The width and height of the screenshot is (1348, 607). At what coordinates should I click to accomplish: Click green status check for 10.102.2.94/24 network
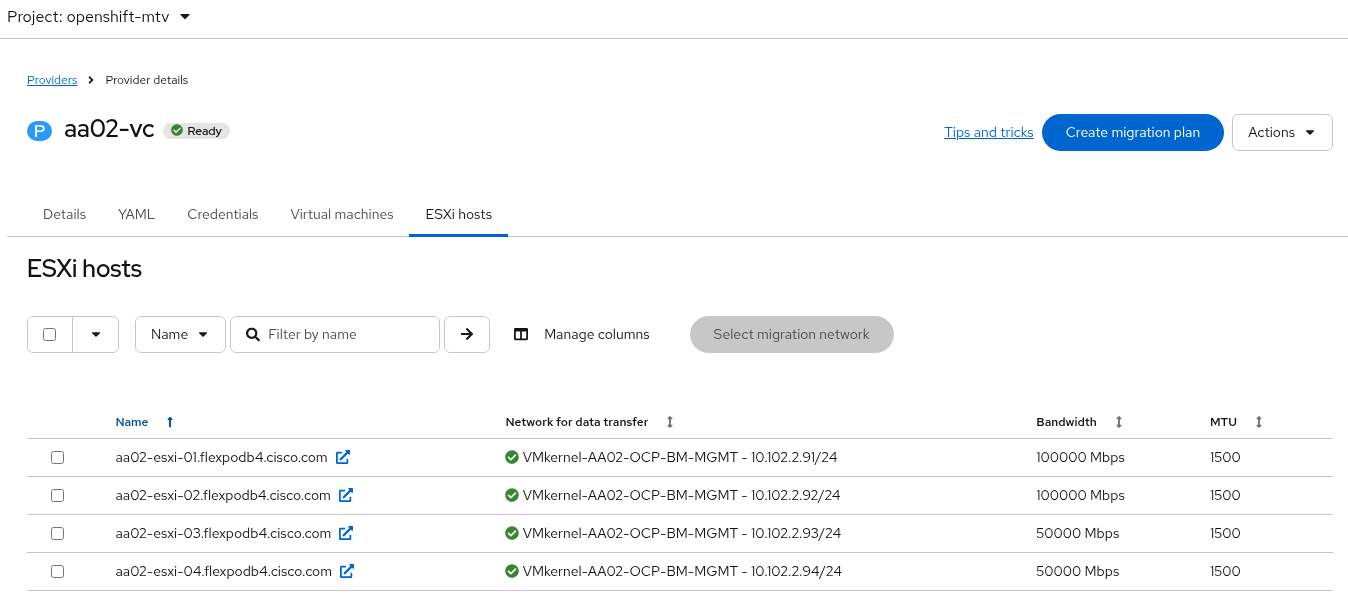pos(512,571)
